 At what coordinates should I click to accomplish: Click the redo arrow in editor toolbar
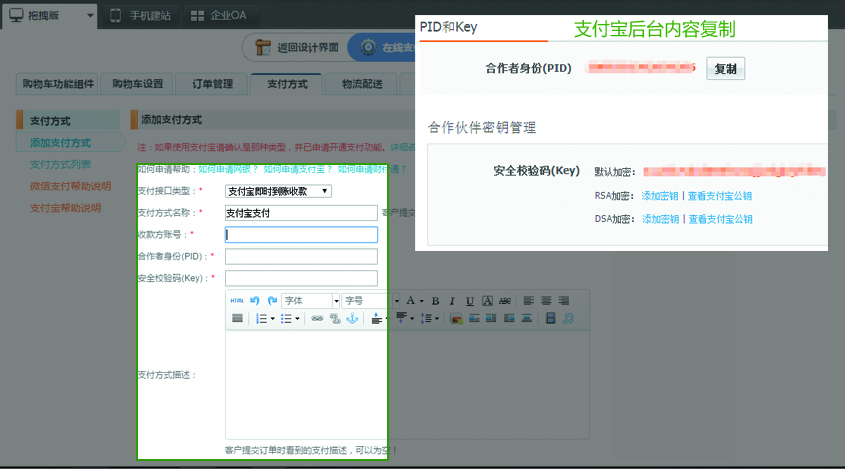tap(272, 301)
